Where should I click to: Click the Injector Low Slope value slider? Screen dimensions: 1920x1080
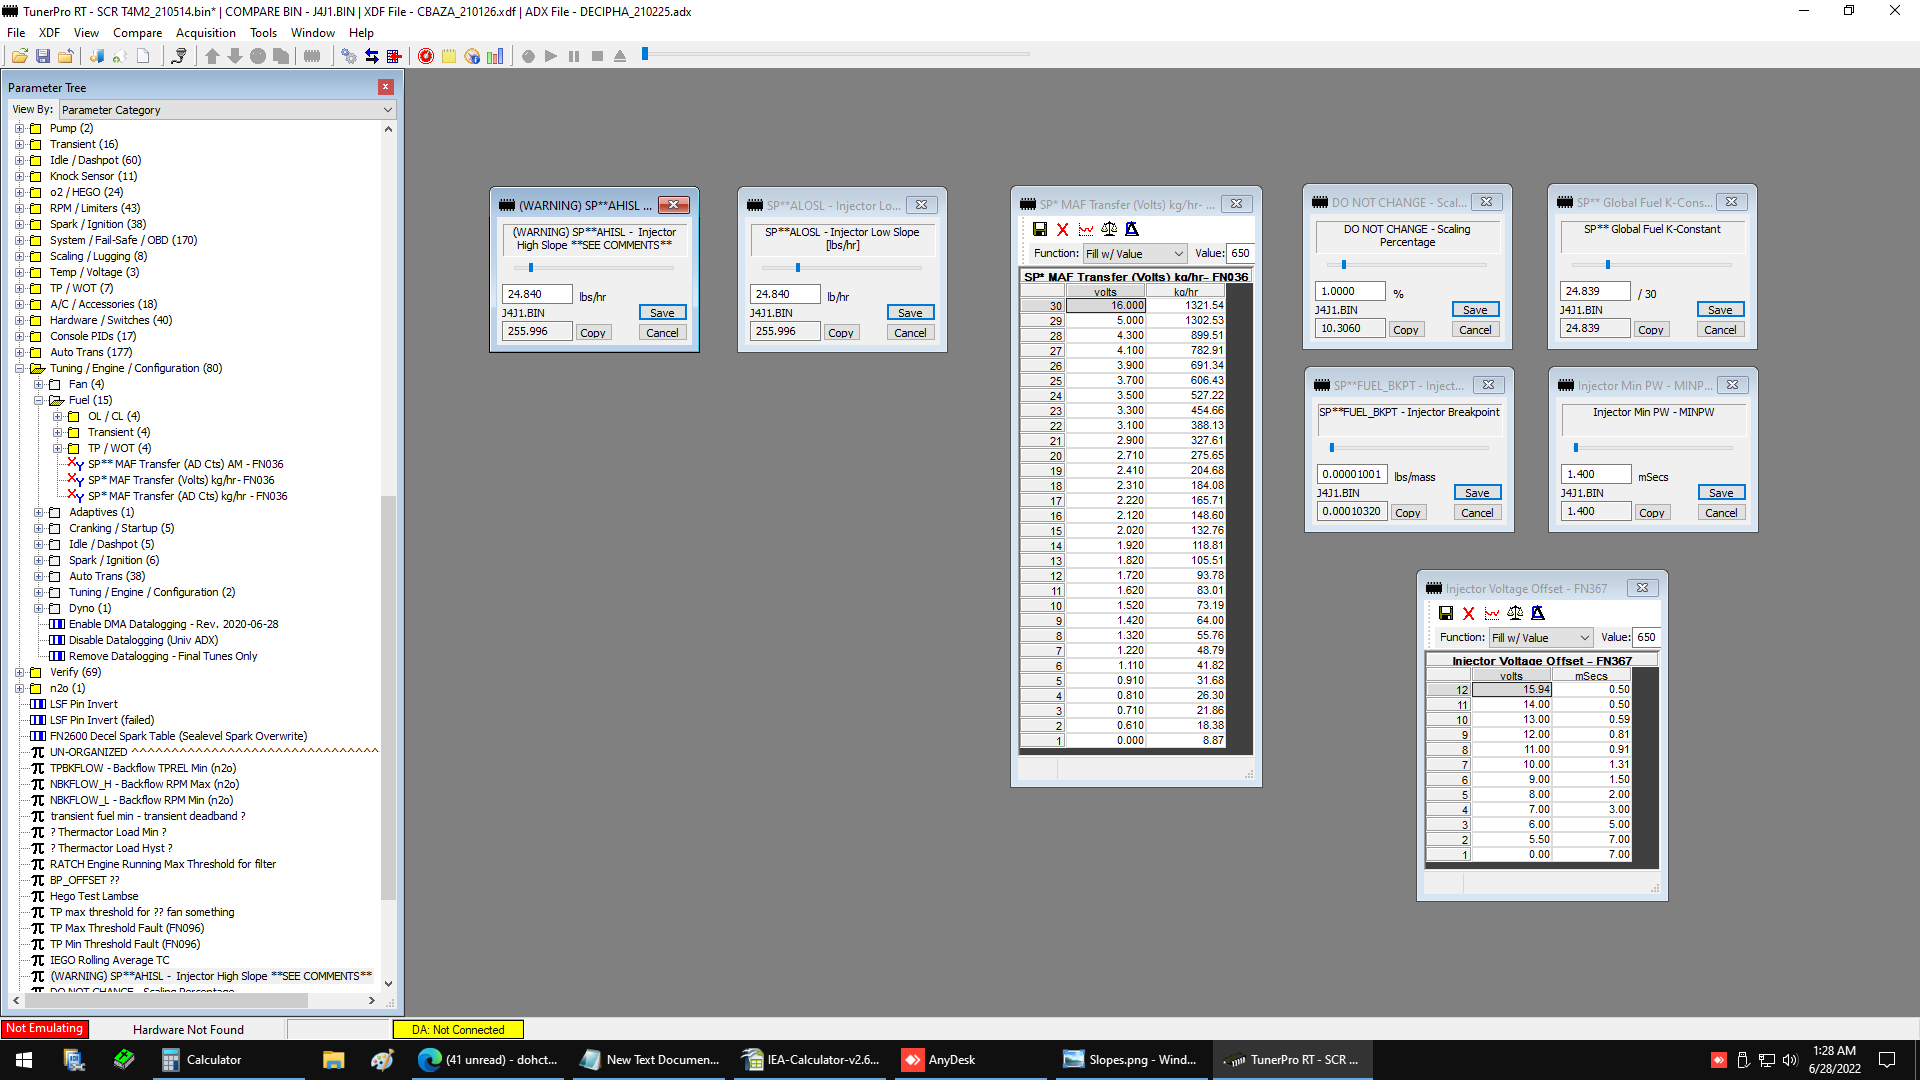[798, 268]
